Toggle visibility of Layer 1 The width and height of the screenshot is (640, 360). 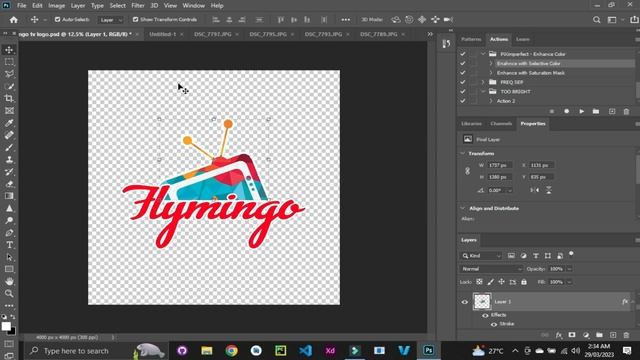464,302
